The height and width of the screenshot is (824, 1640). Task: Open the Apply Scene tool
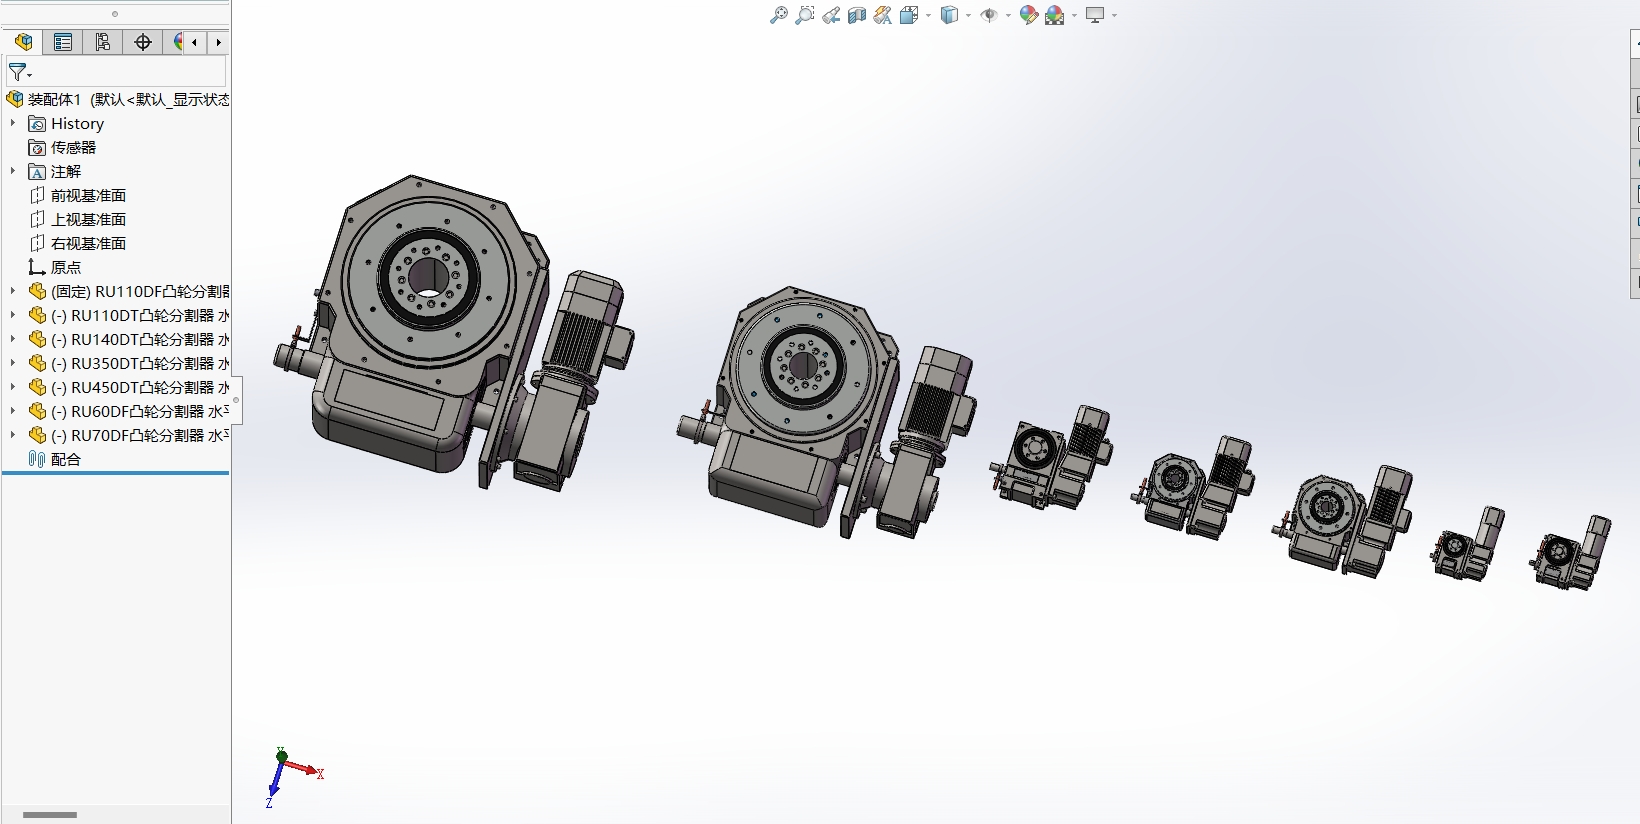pos(1055,15)
